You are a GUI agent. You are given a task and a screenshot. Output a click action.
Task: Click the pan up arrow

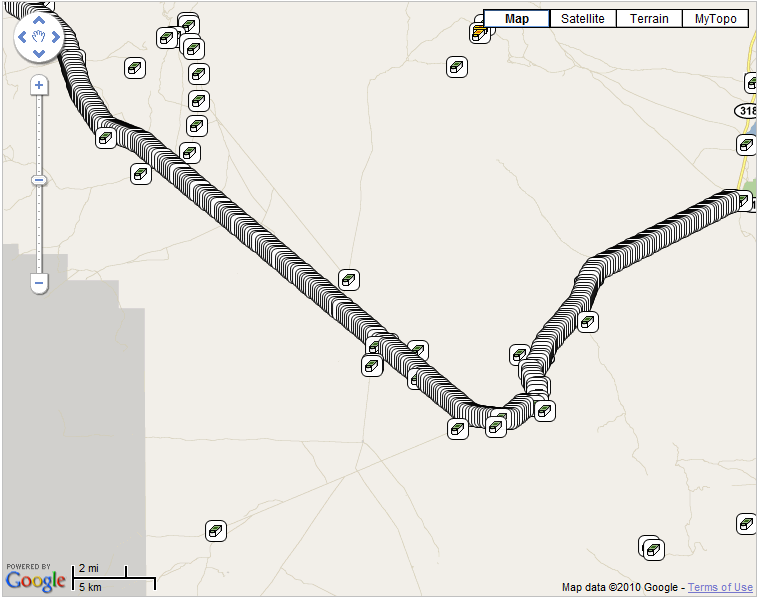pos(39,21)
